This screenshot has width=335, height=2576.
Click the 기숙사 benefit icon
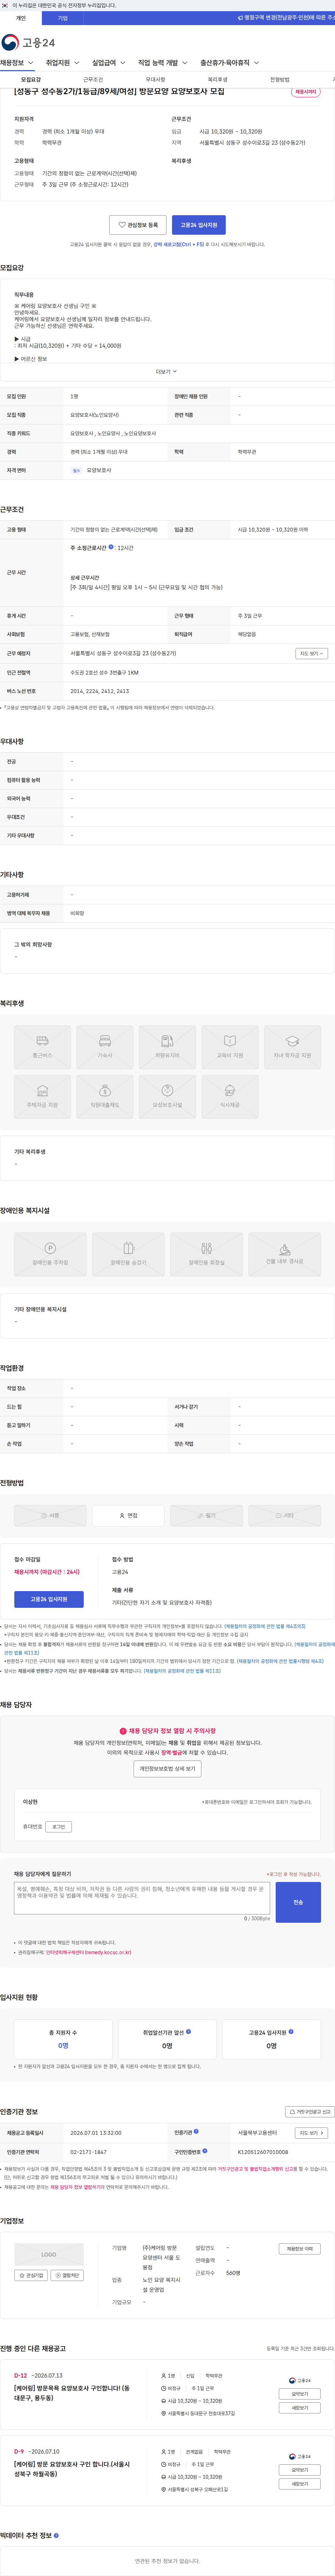coord(105,1047)
